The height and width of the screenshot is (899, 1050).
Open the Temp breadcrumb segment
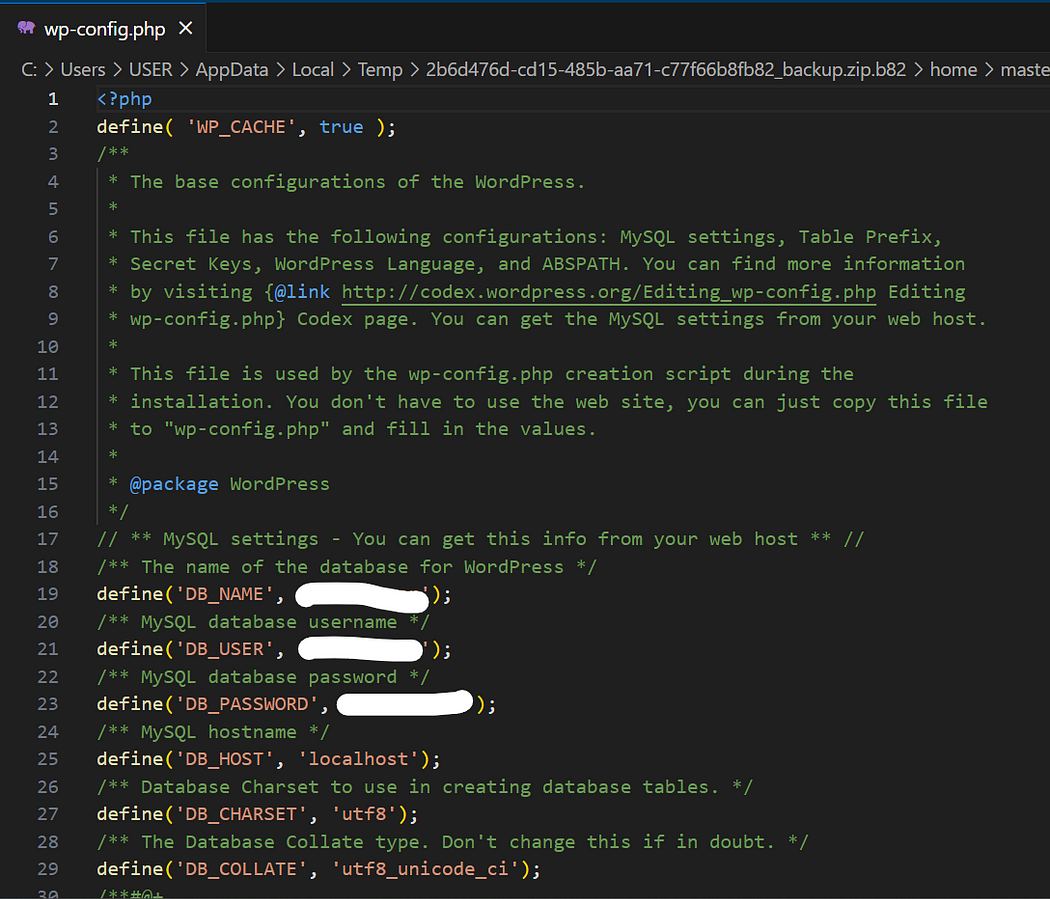(x=380, y=70)
